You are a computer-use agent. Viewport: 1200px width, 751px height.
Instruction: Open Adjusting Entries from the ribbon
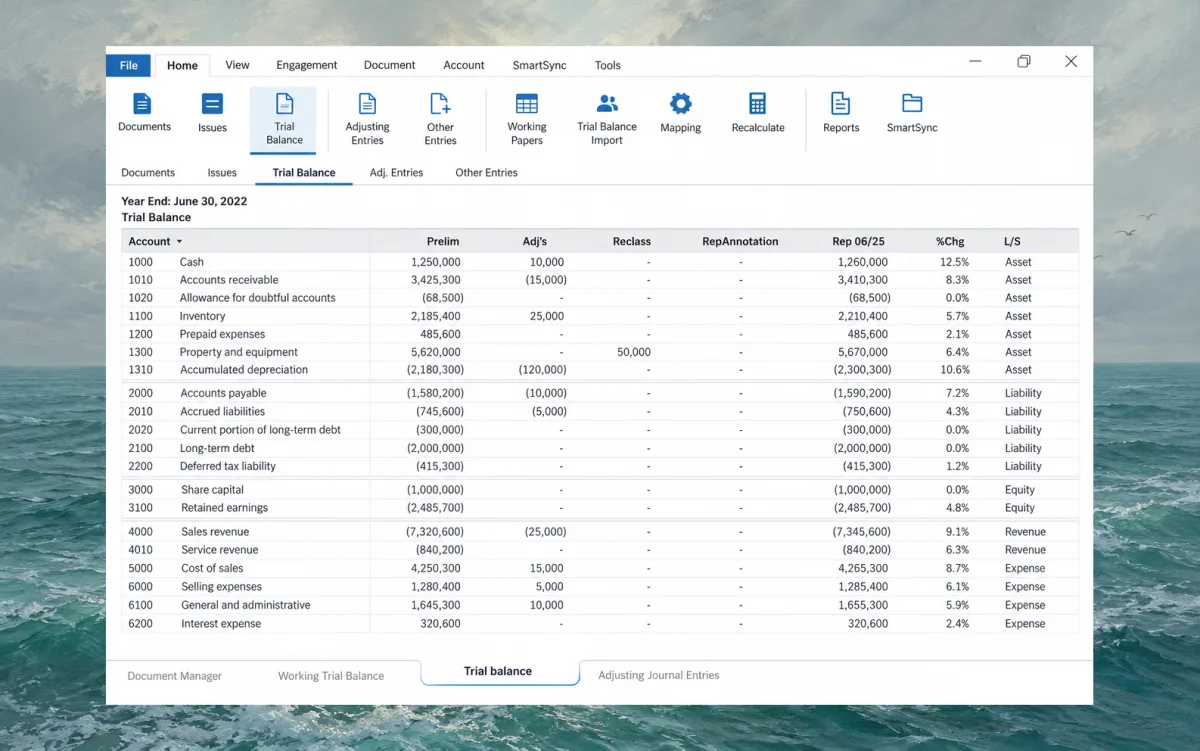(367, 120)
